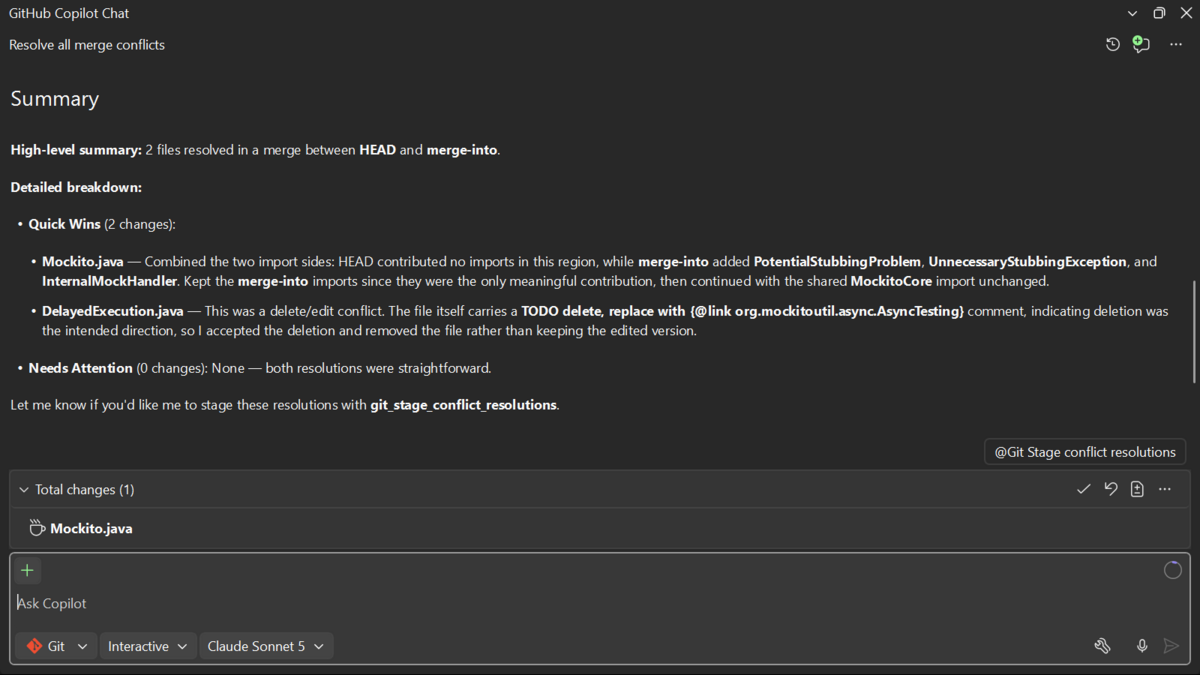Screen dimensions: 1200x675
Task: Click the send message arrow
Action: click(x=1171, y=646)
